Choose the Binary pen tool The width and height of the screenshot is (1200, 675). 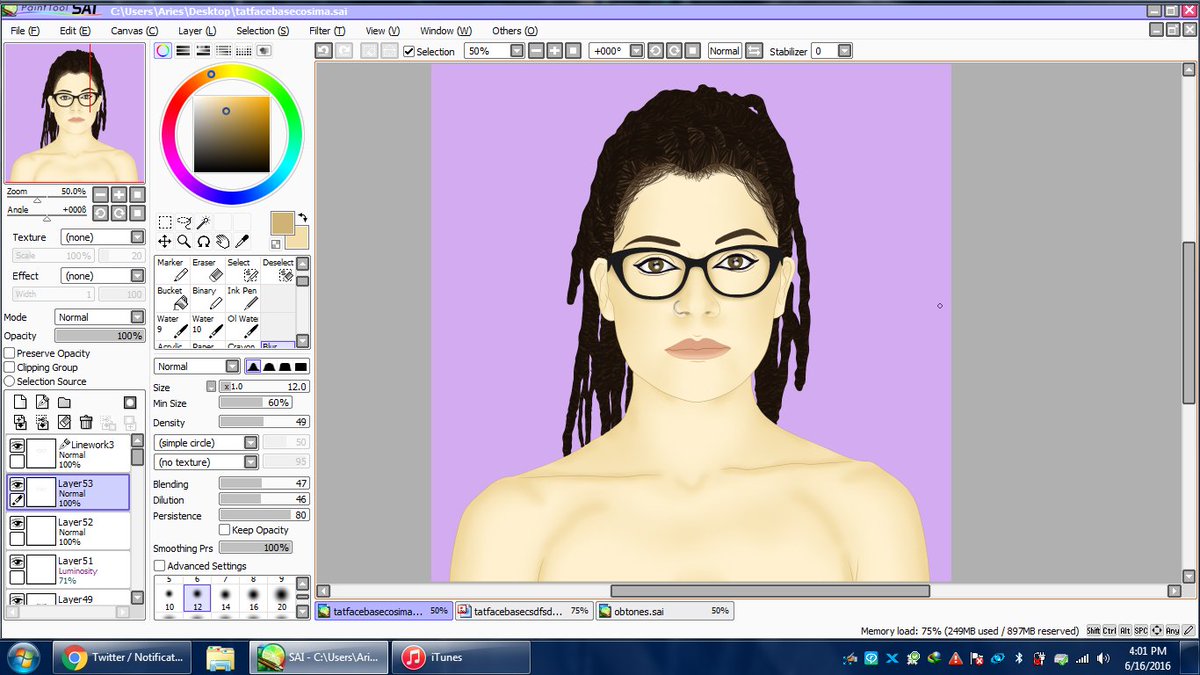[x=207, y=298]
